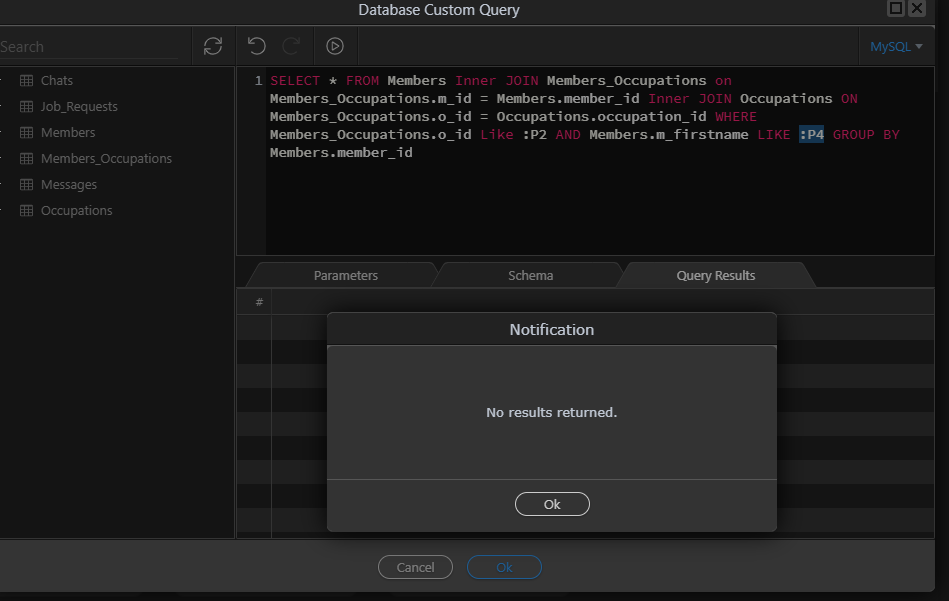Click the Job_Requests table grid icon
949x601 pixels.
coord(27,107)
